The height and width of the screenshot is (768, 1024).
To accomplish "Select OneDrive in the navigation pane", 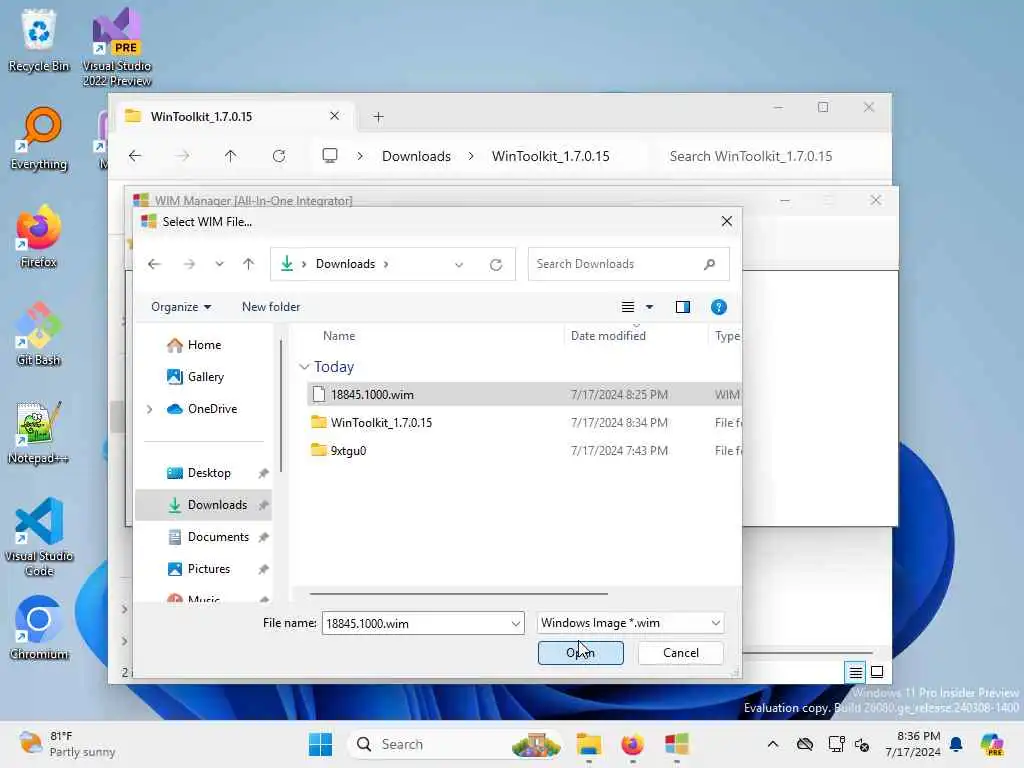I will coord(203,409).
